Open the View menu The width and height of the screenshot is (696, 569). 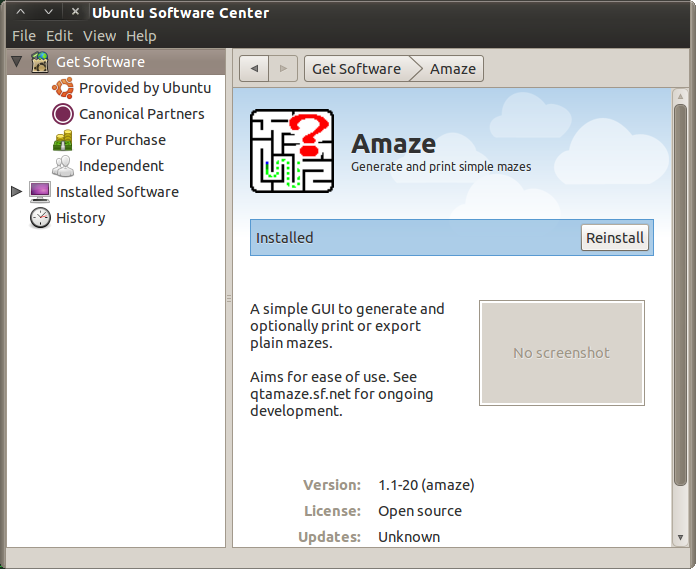point(99,36)
